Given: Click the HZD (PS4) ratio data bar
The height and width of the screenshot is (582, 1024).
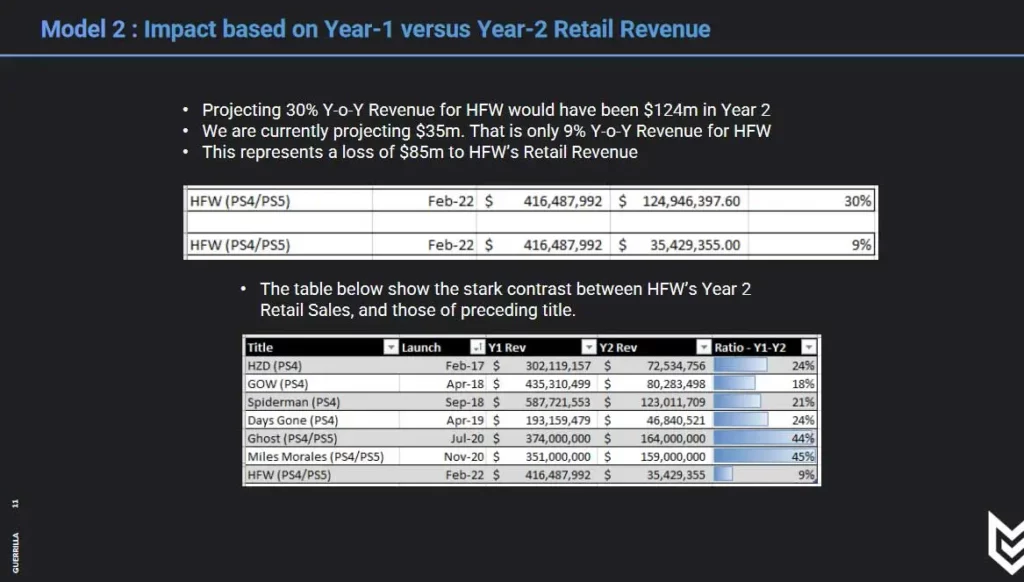Looking at the screenshot, I should [x=740, y=366].
